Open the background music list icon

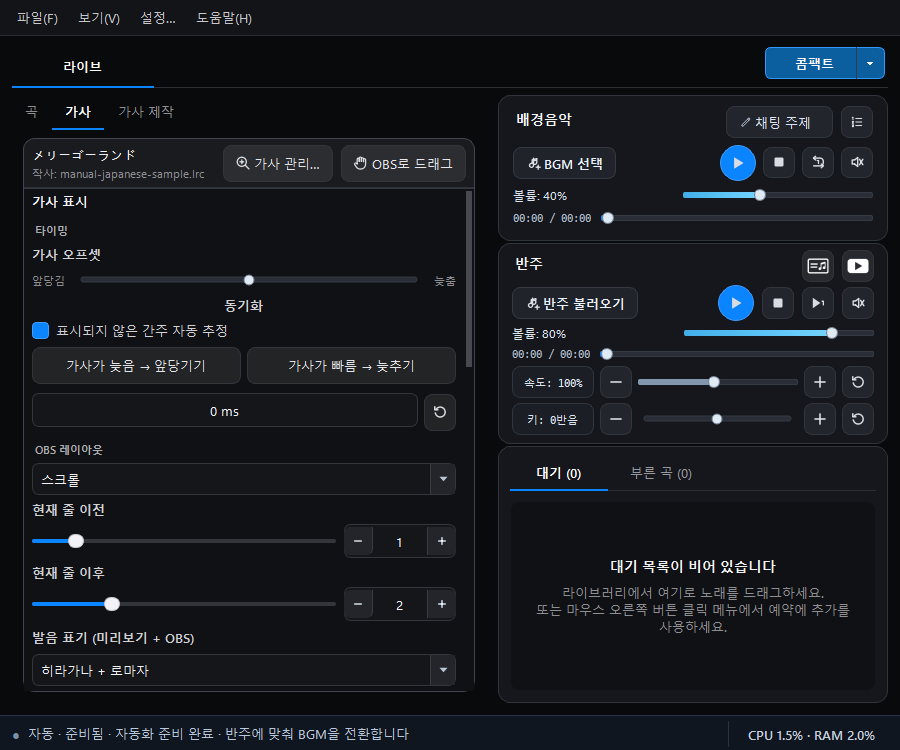857,122
